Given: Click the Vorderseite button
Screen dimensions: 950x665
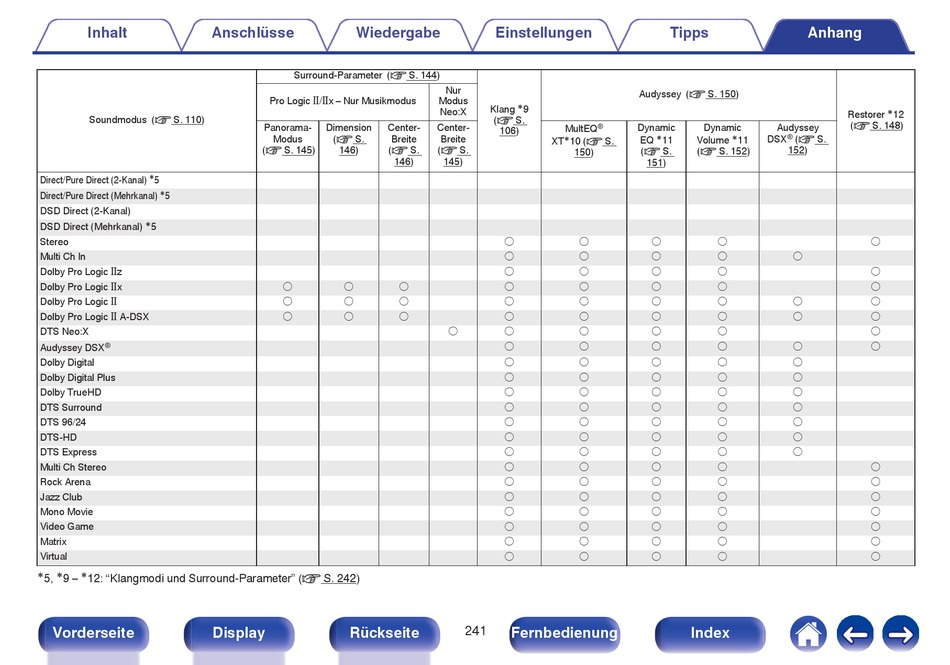Looking at the screenshot, I should coord(93,633).
